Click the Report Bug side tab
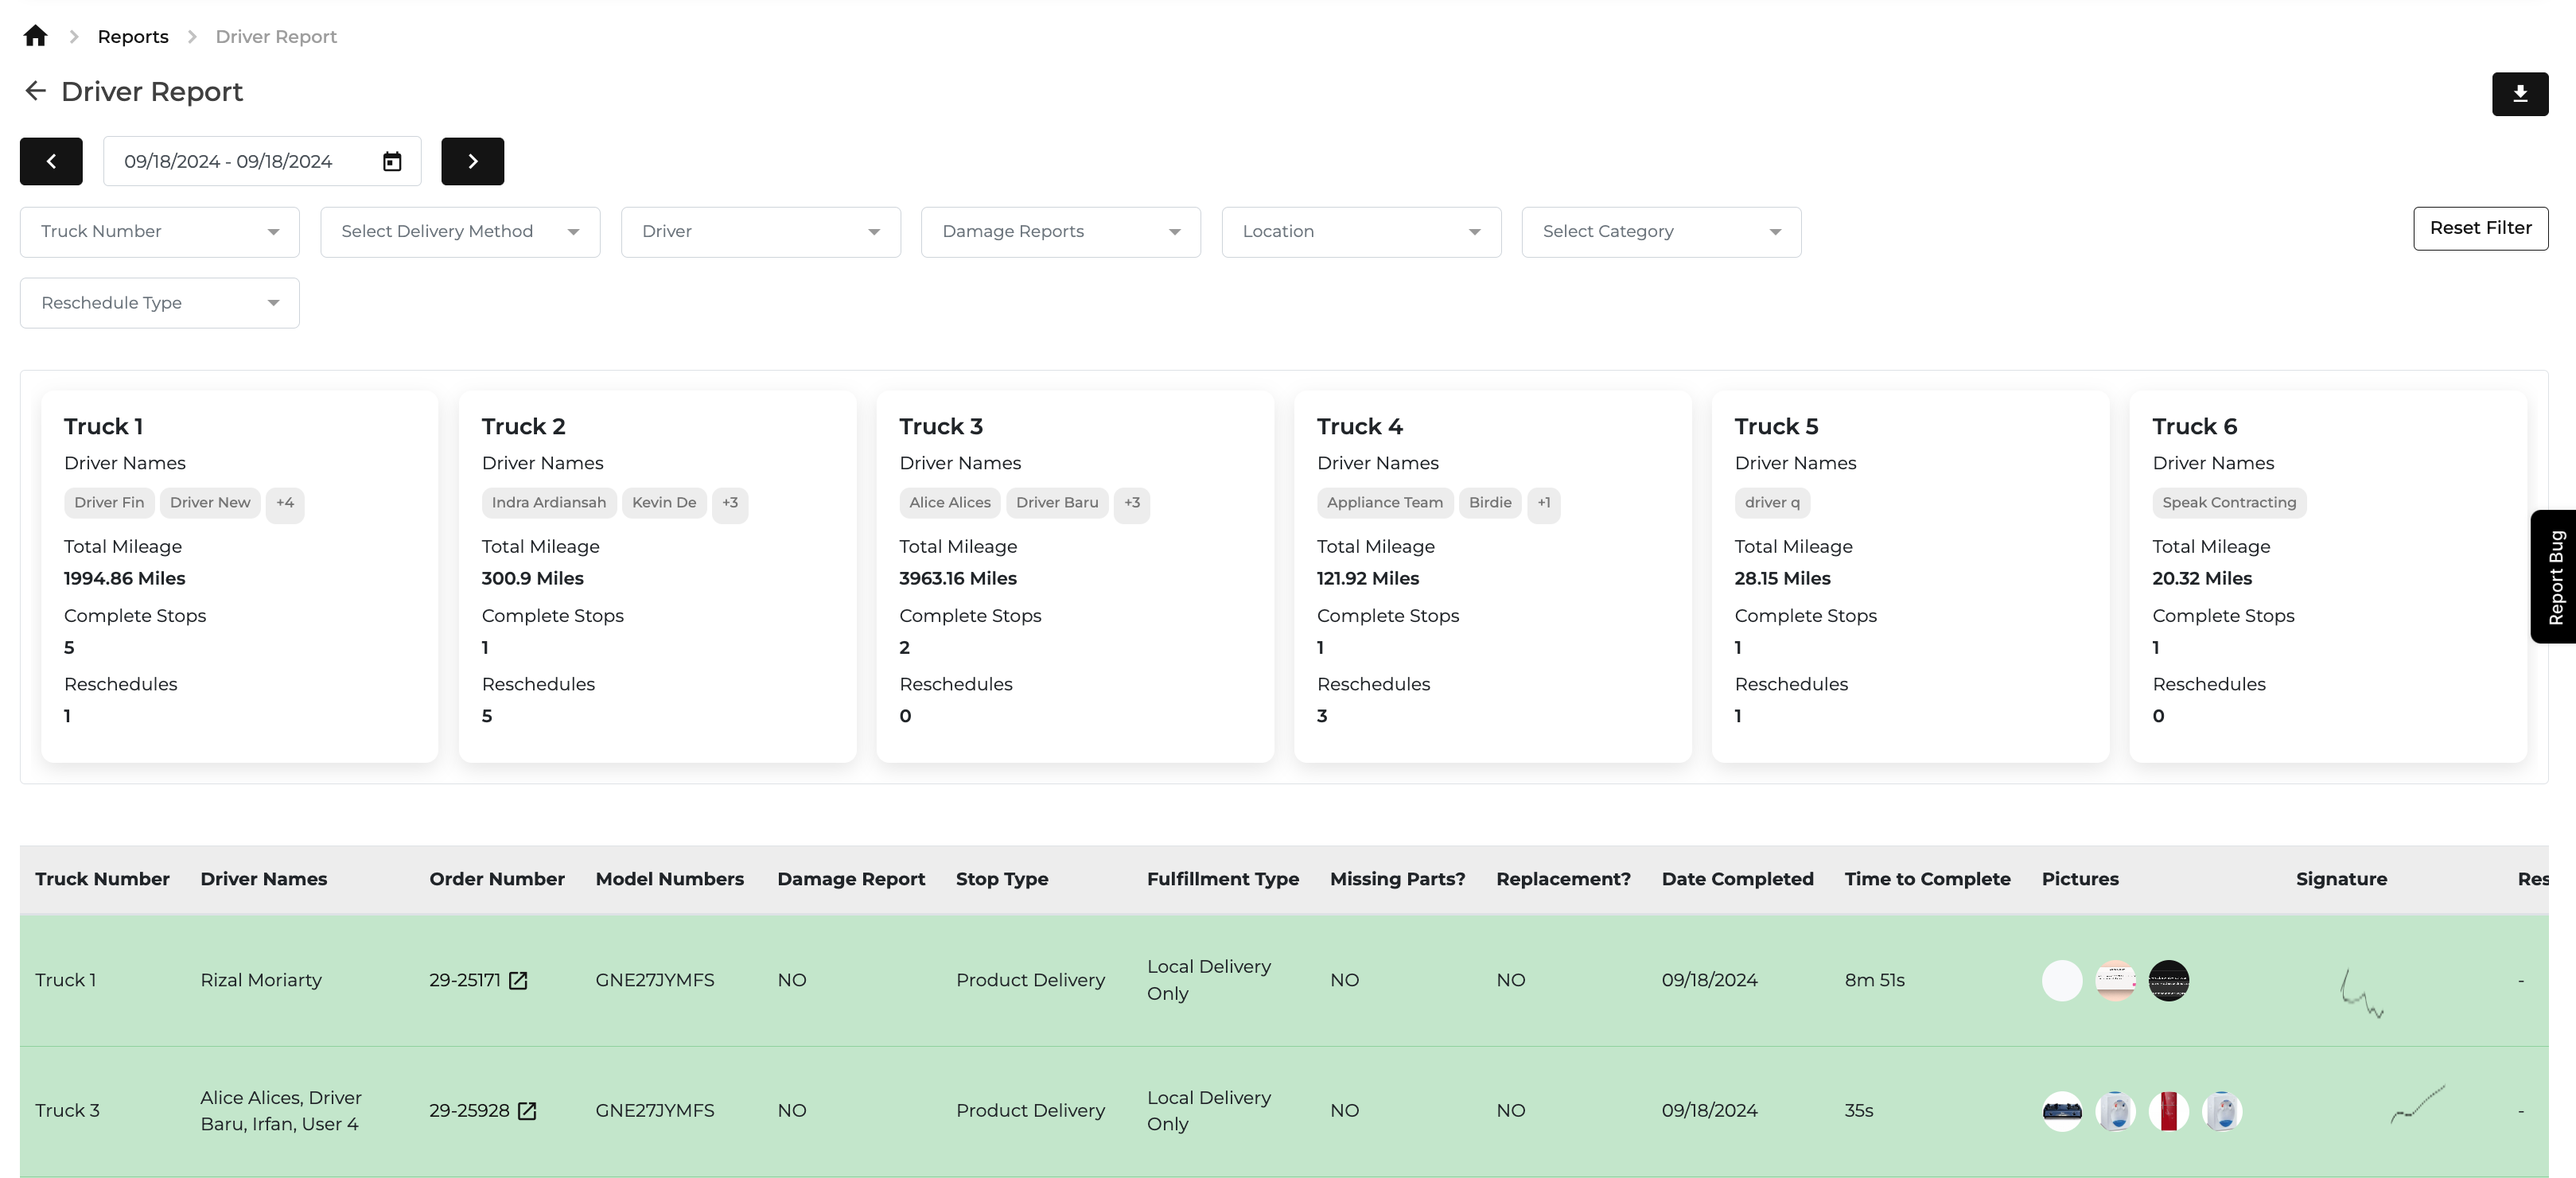Image resolution: width=2576 pixels, height=1178 pixels. [2555, 577]
